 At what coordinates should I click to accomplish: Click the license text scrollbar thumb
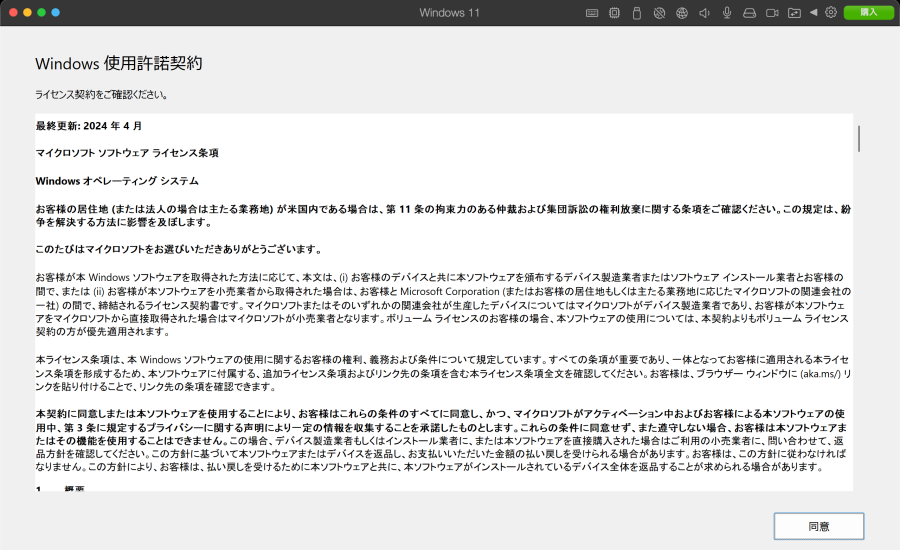click(859, 138)
